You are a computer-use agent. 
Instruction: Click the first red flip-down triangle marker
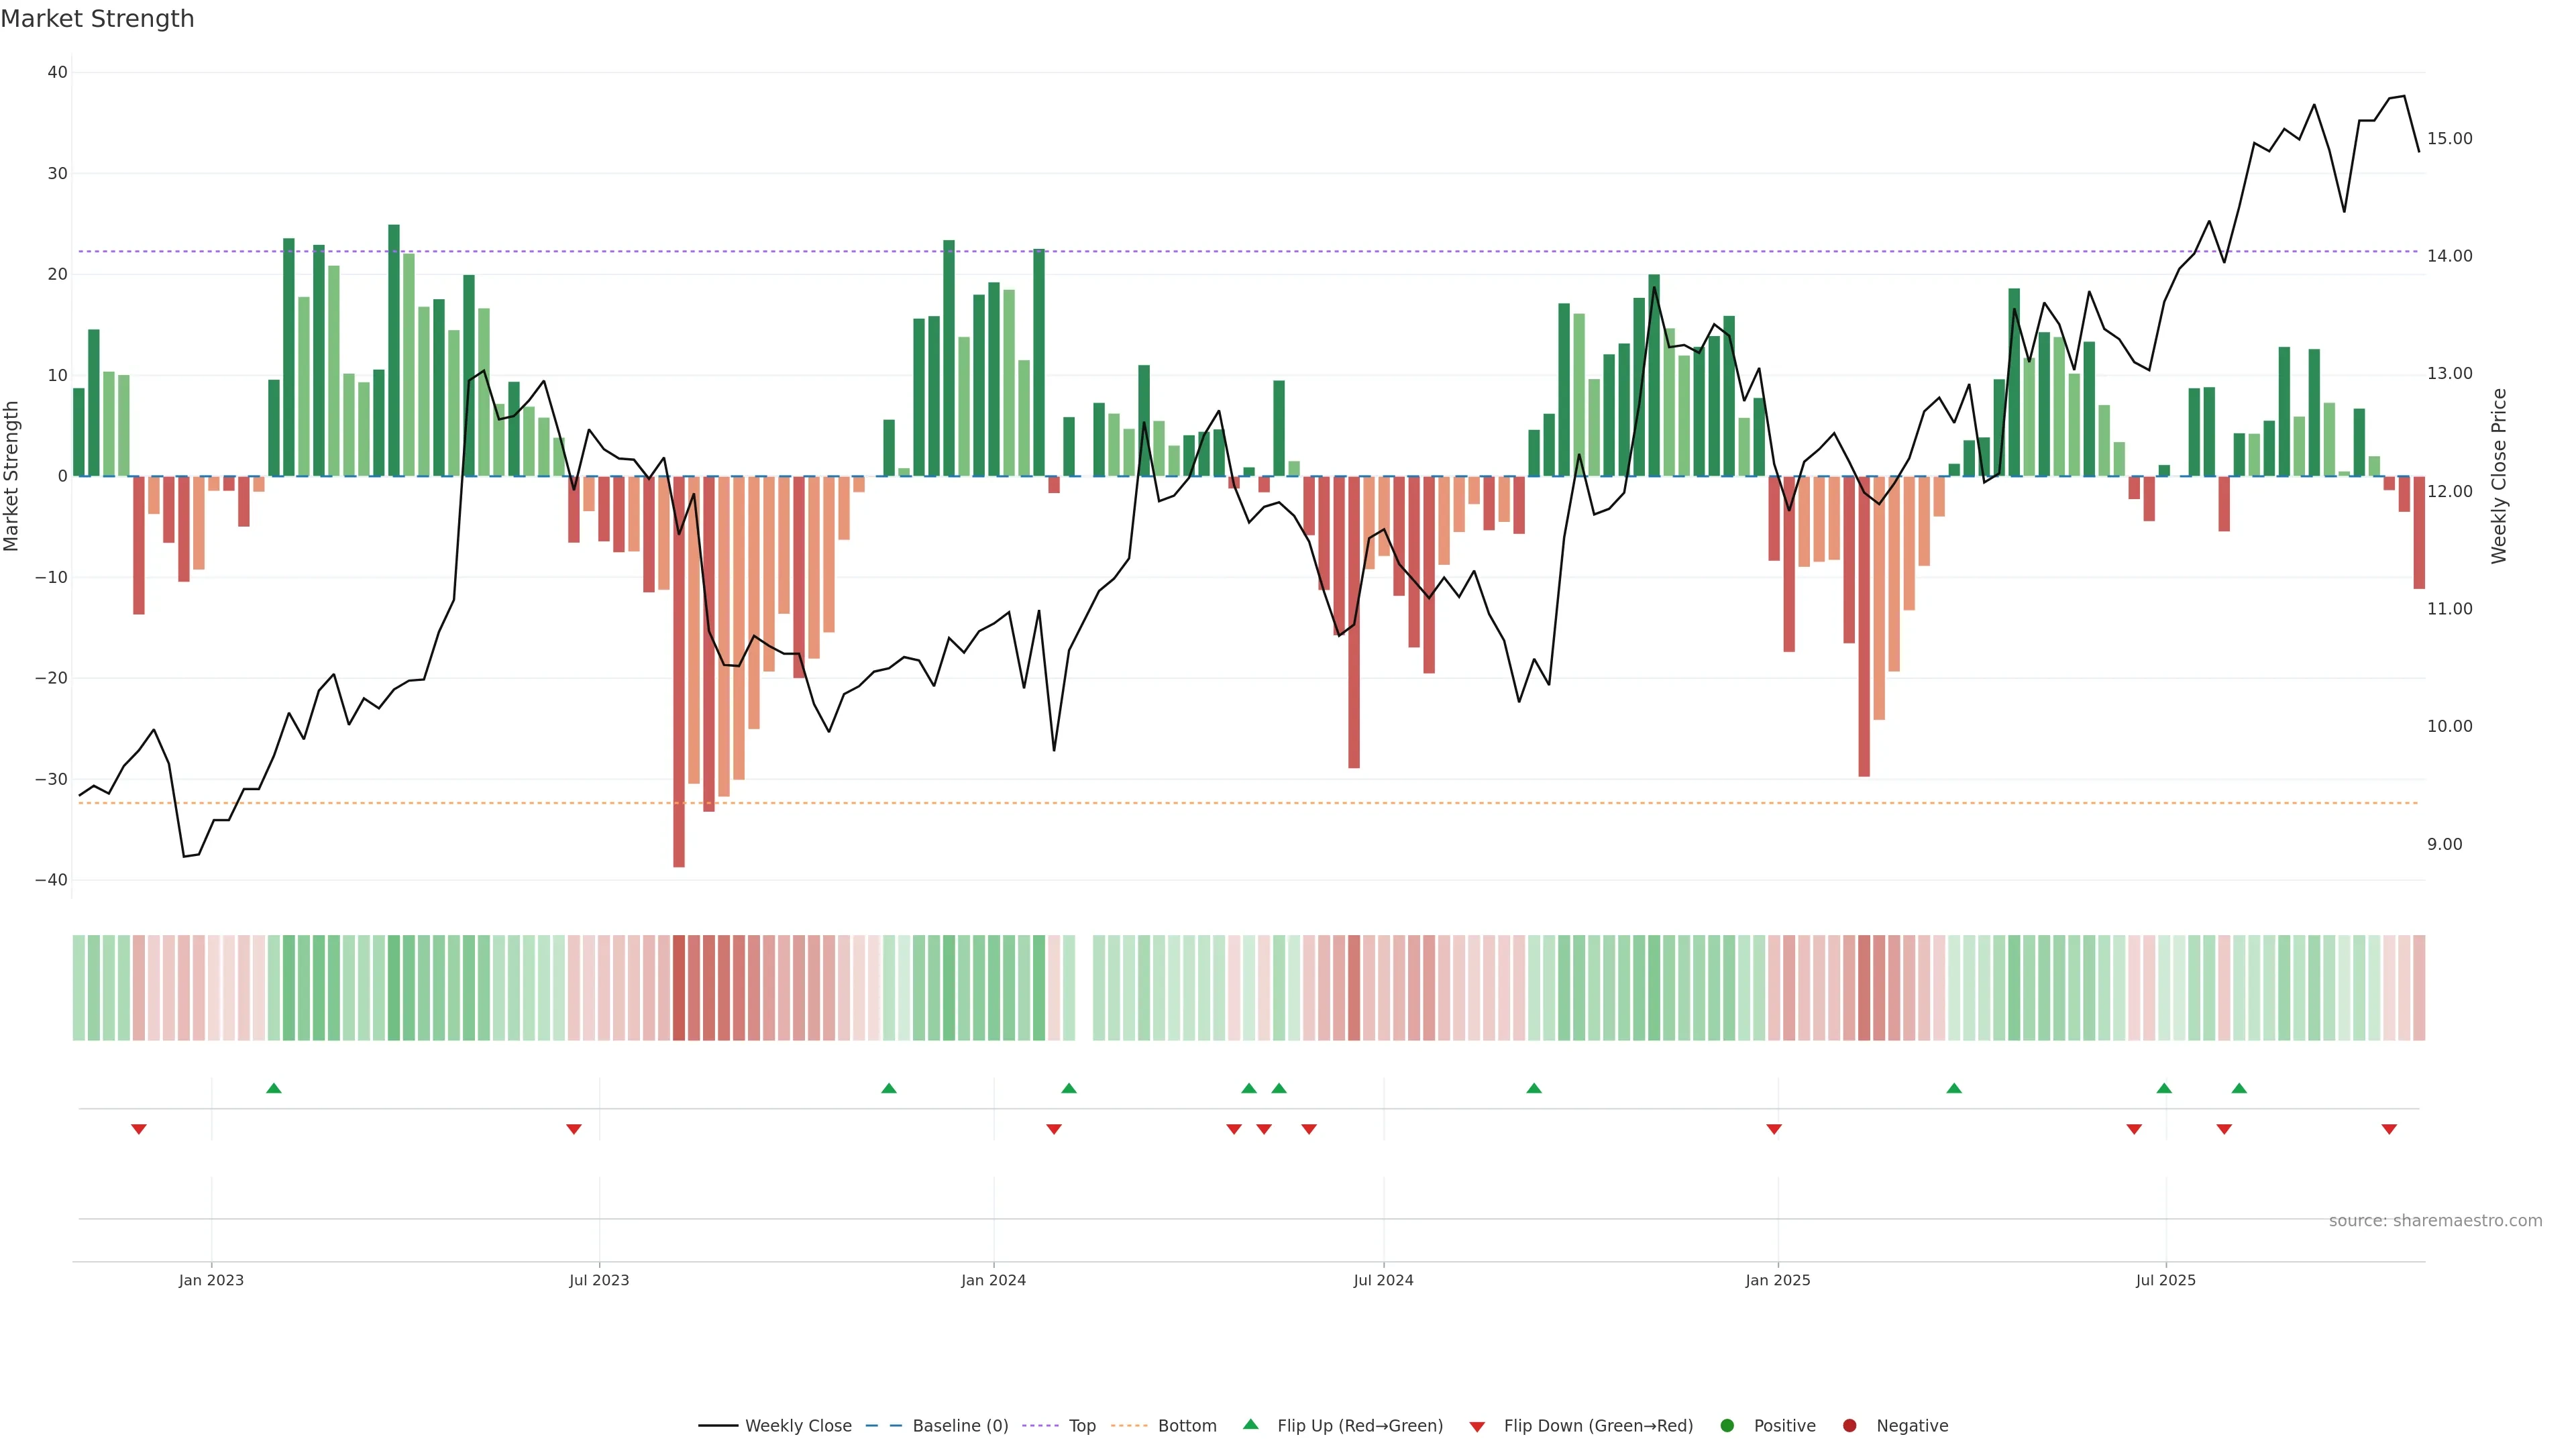[x=139, y=1129]
